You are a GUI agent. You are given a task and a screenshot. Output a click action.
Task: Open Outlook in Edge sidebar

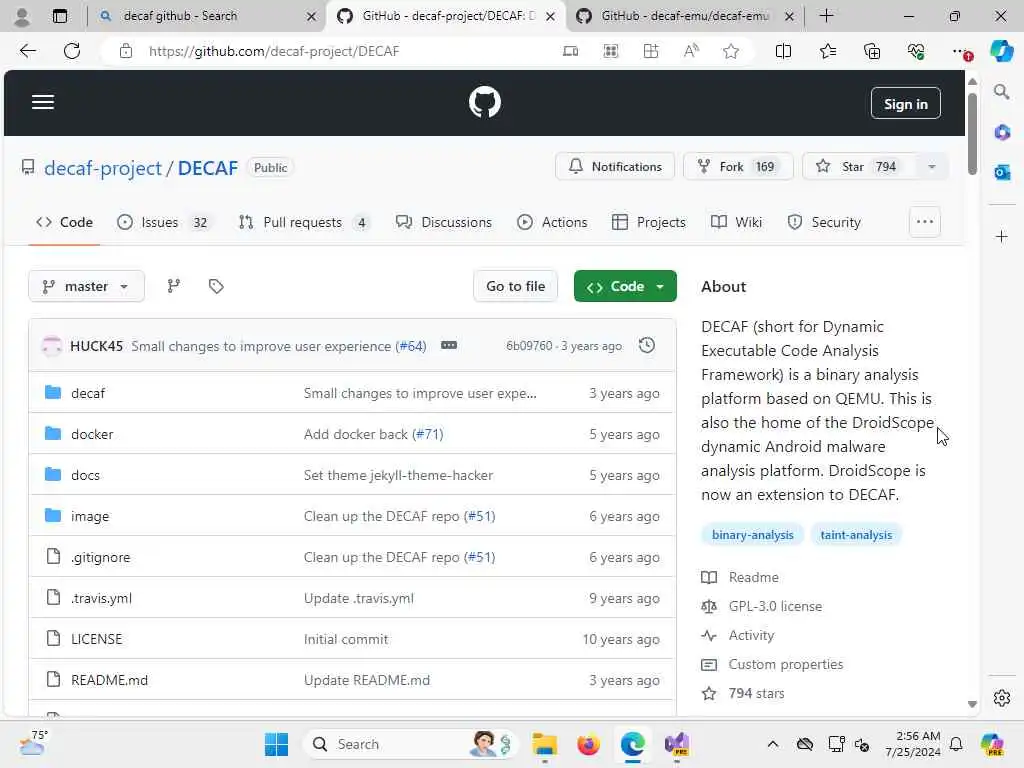click(1001, 172)
